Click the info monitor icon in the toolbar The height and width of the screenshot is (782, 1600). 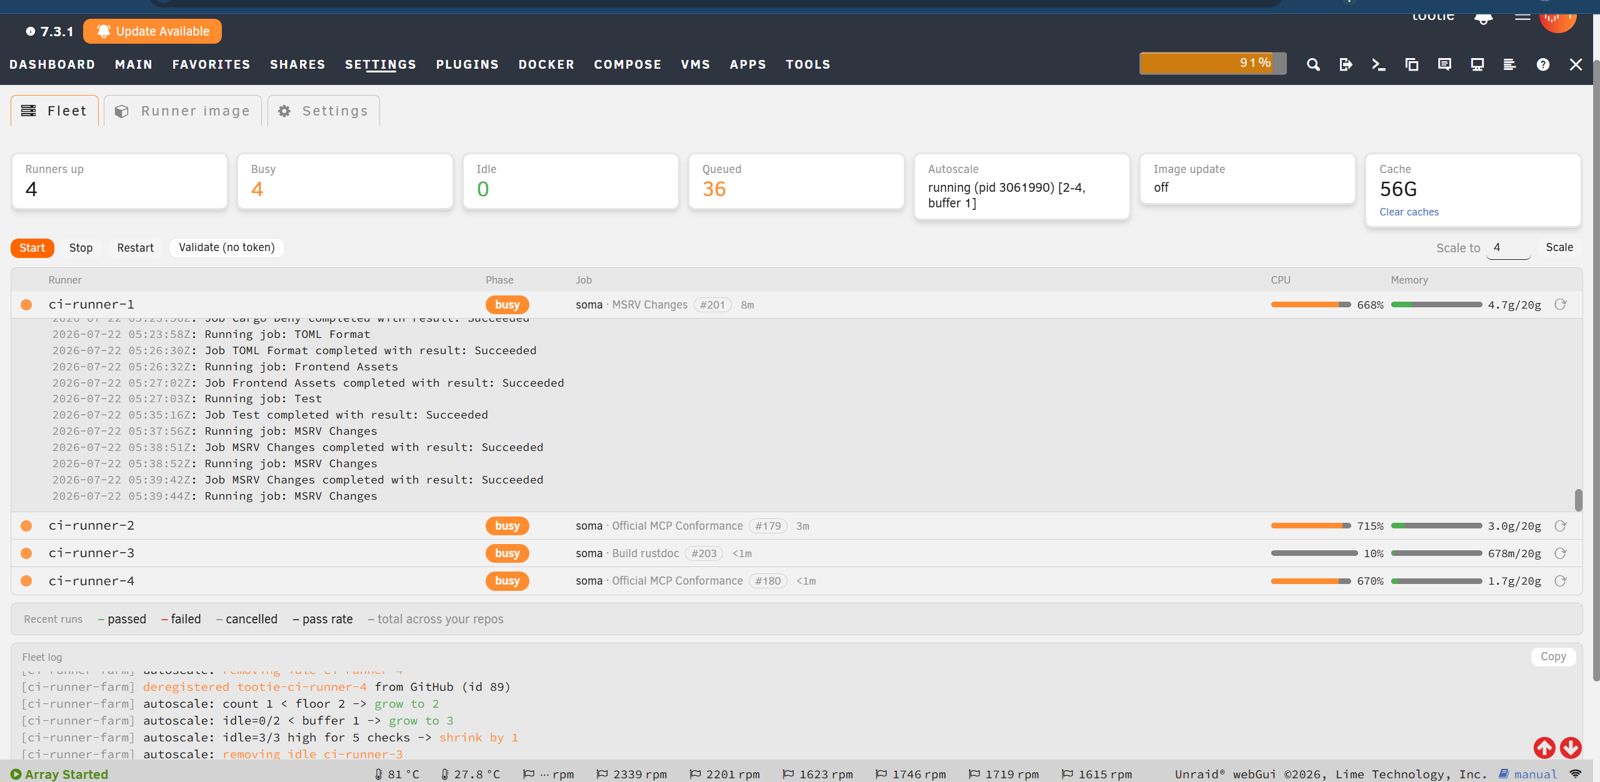coord(1477,65)
